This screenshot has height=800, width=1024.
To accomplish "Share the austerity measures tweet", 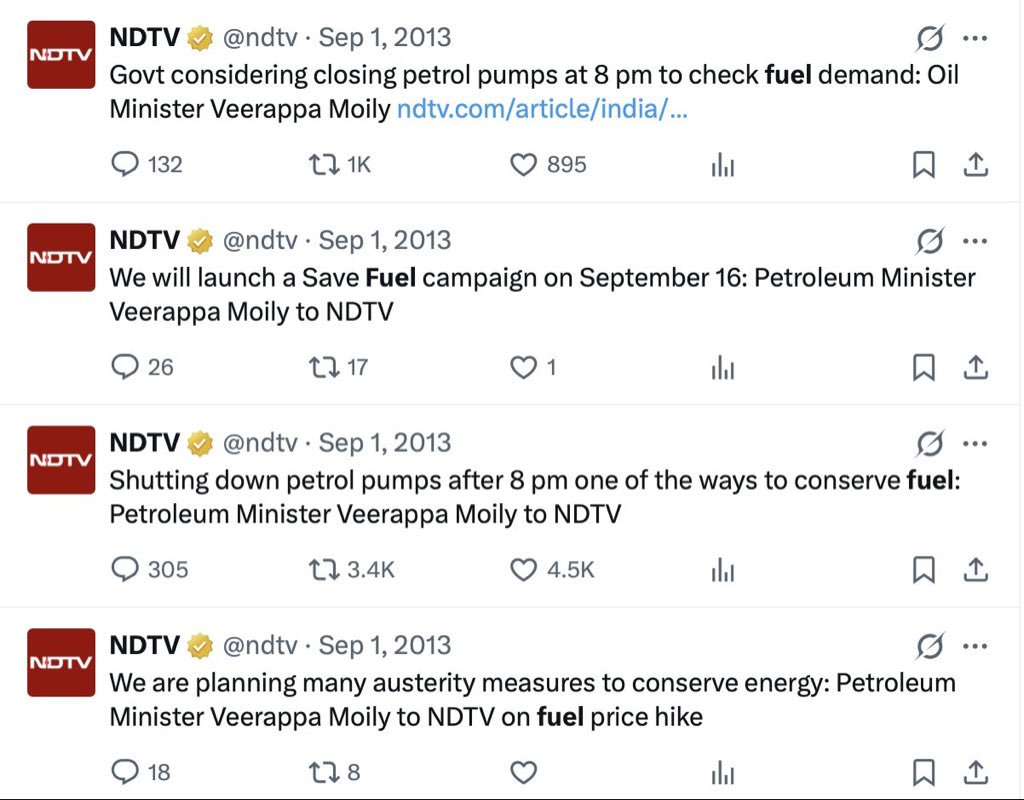I will click(x=976, y=772).
